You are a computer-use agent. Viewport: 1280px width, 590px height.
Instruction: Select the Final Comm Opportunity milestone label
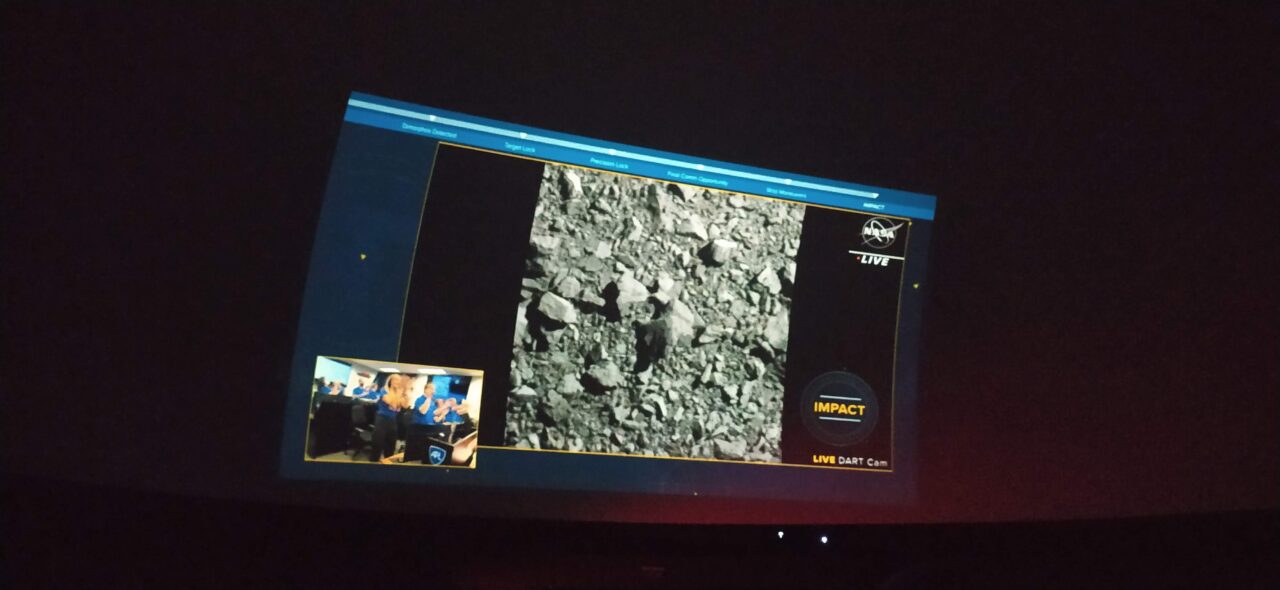(697, 179)
